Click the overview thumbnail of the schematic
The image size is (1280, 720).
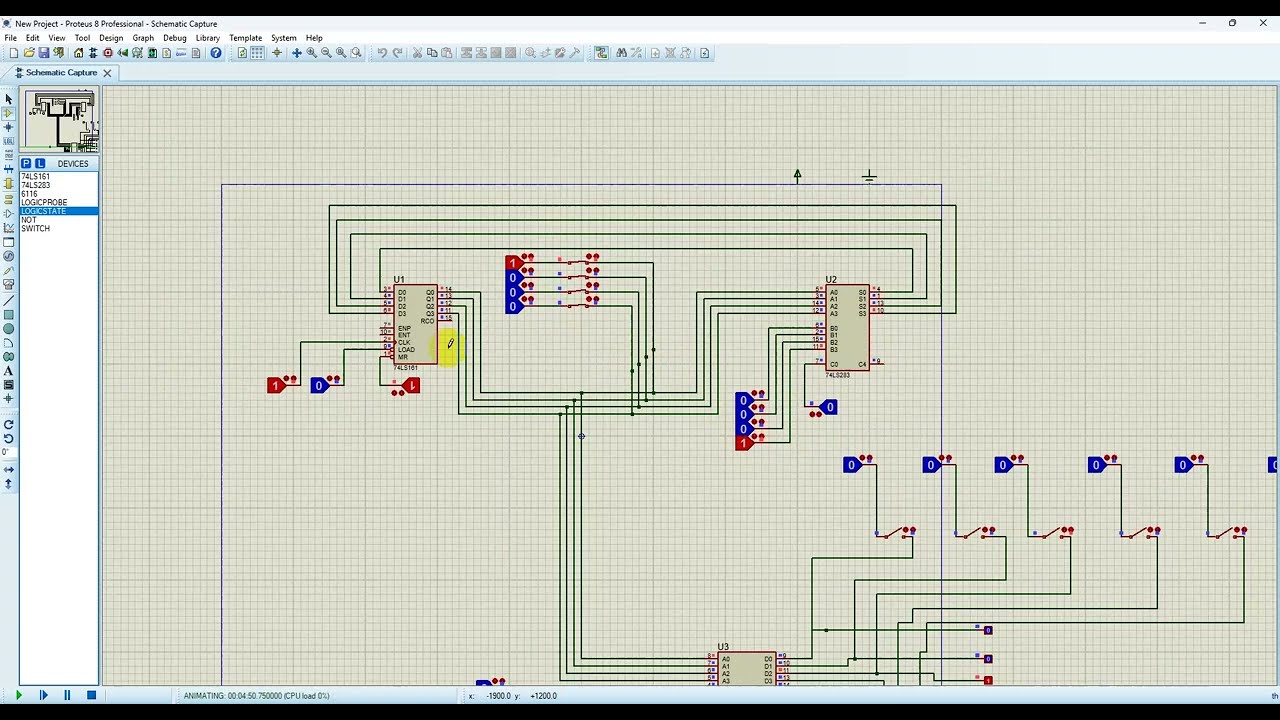click(60, 121)
